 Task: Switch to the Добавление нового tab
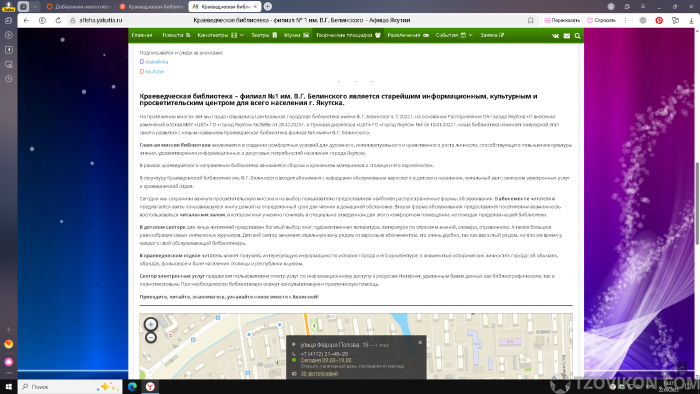click(79, 7)
